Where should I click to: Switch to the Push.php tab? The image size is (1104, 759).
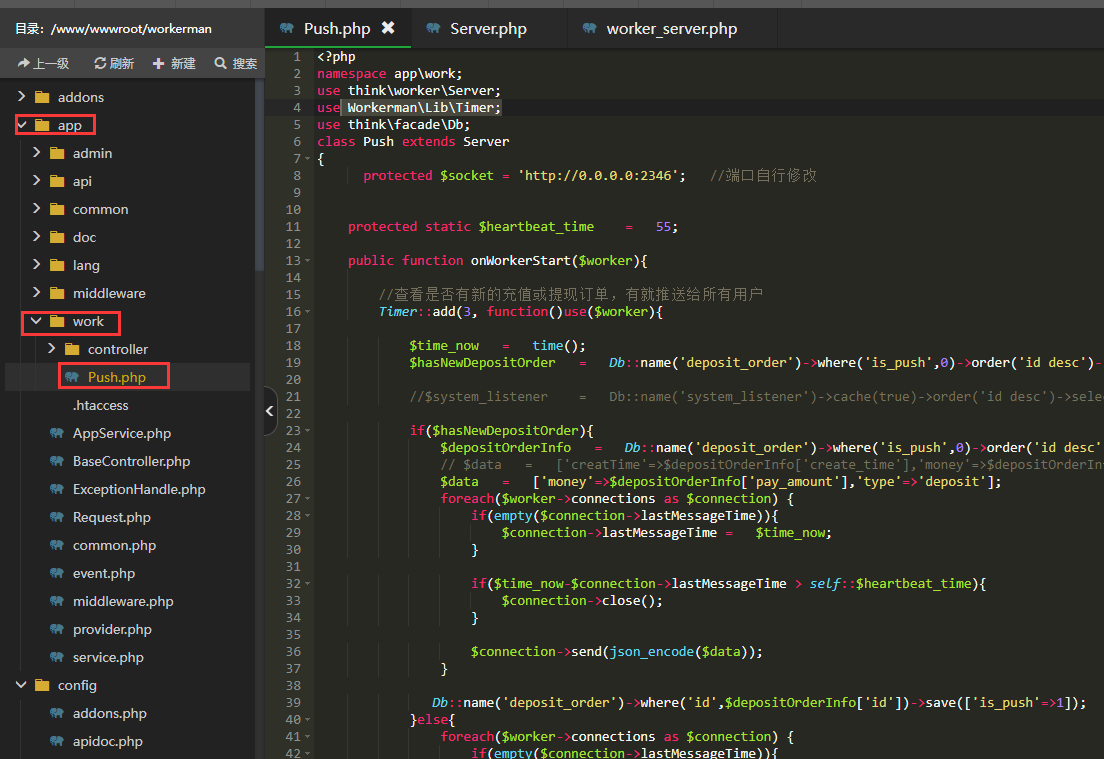point(338,28)
